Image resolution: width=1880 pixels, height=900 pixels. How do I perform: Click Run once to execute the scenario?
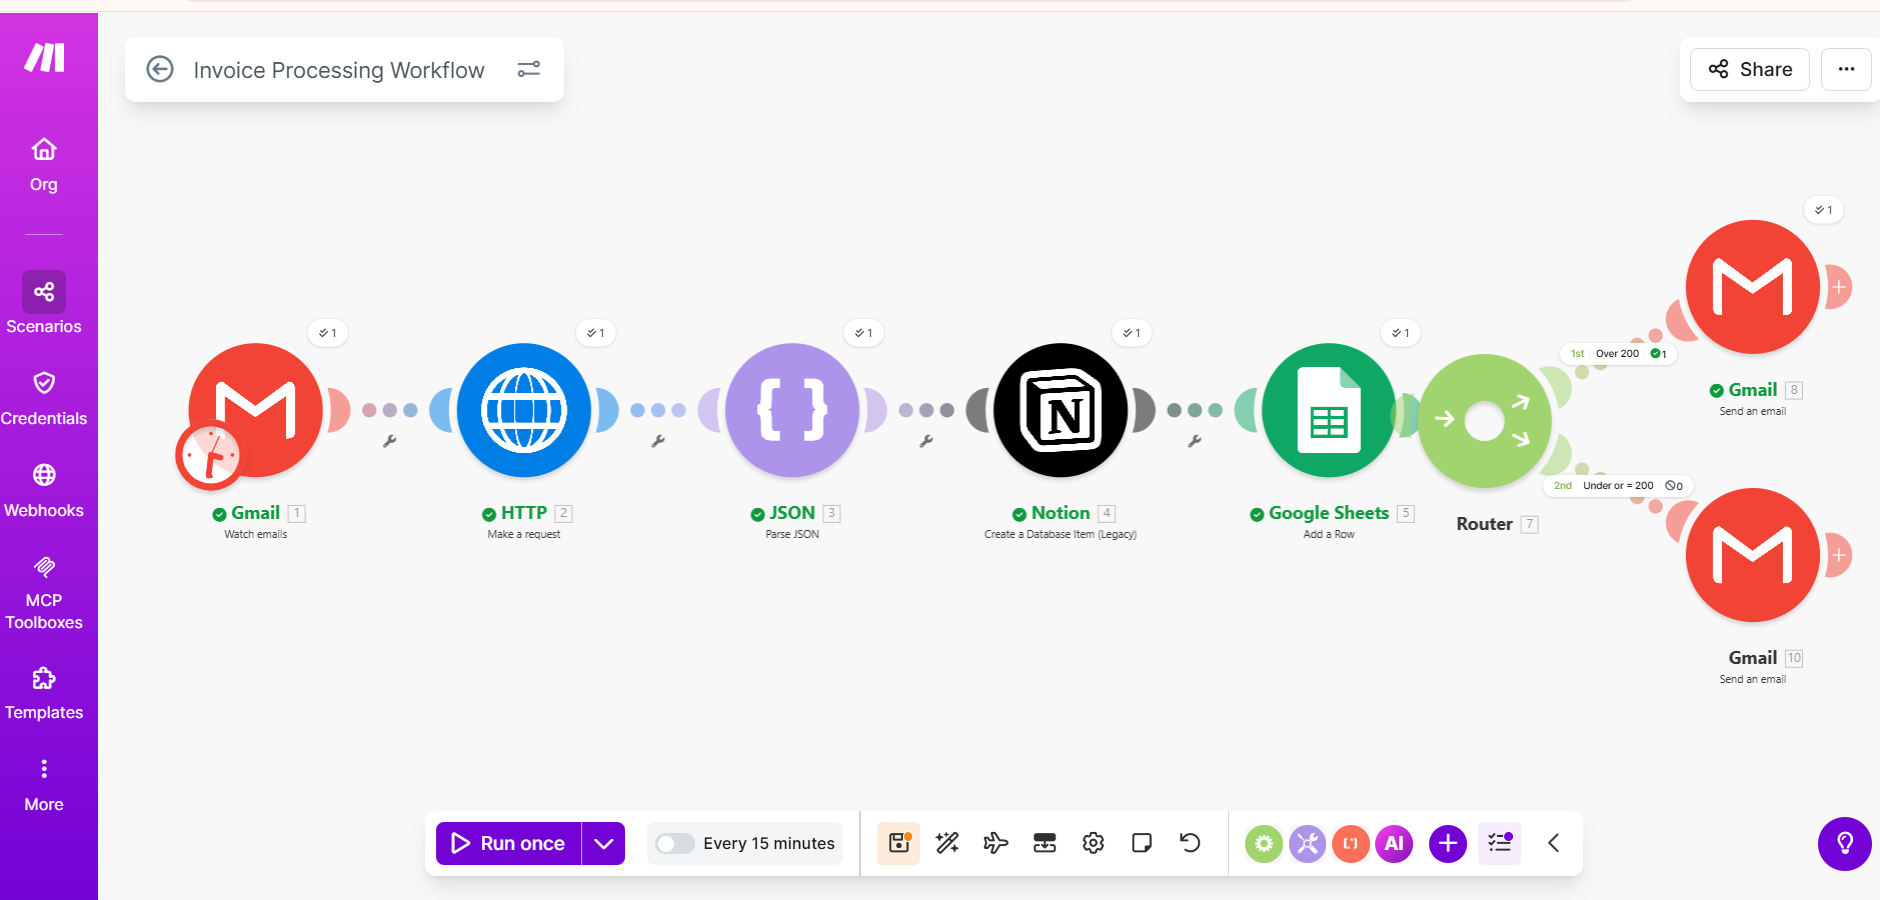click(x=509, y=843)
